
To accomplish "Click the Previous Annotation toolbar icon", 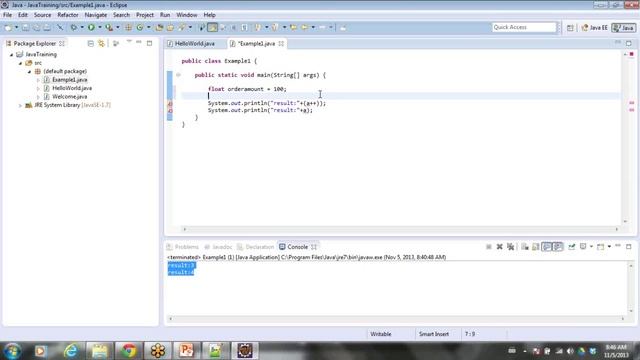I will pyautogui.click(x=275, y=28).
